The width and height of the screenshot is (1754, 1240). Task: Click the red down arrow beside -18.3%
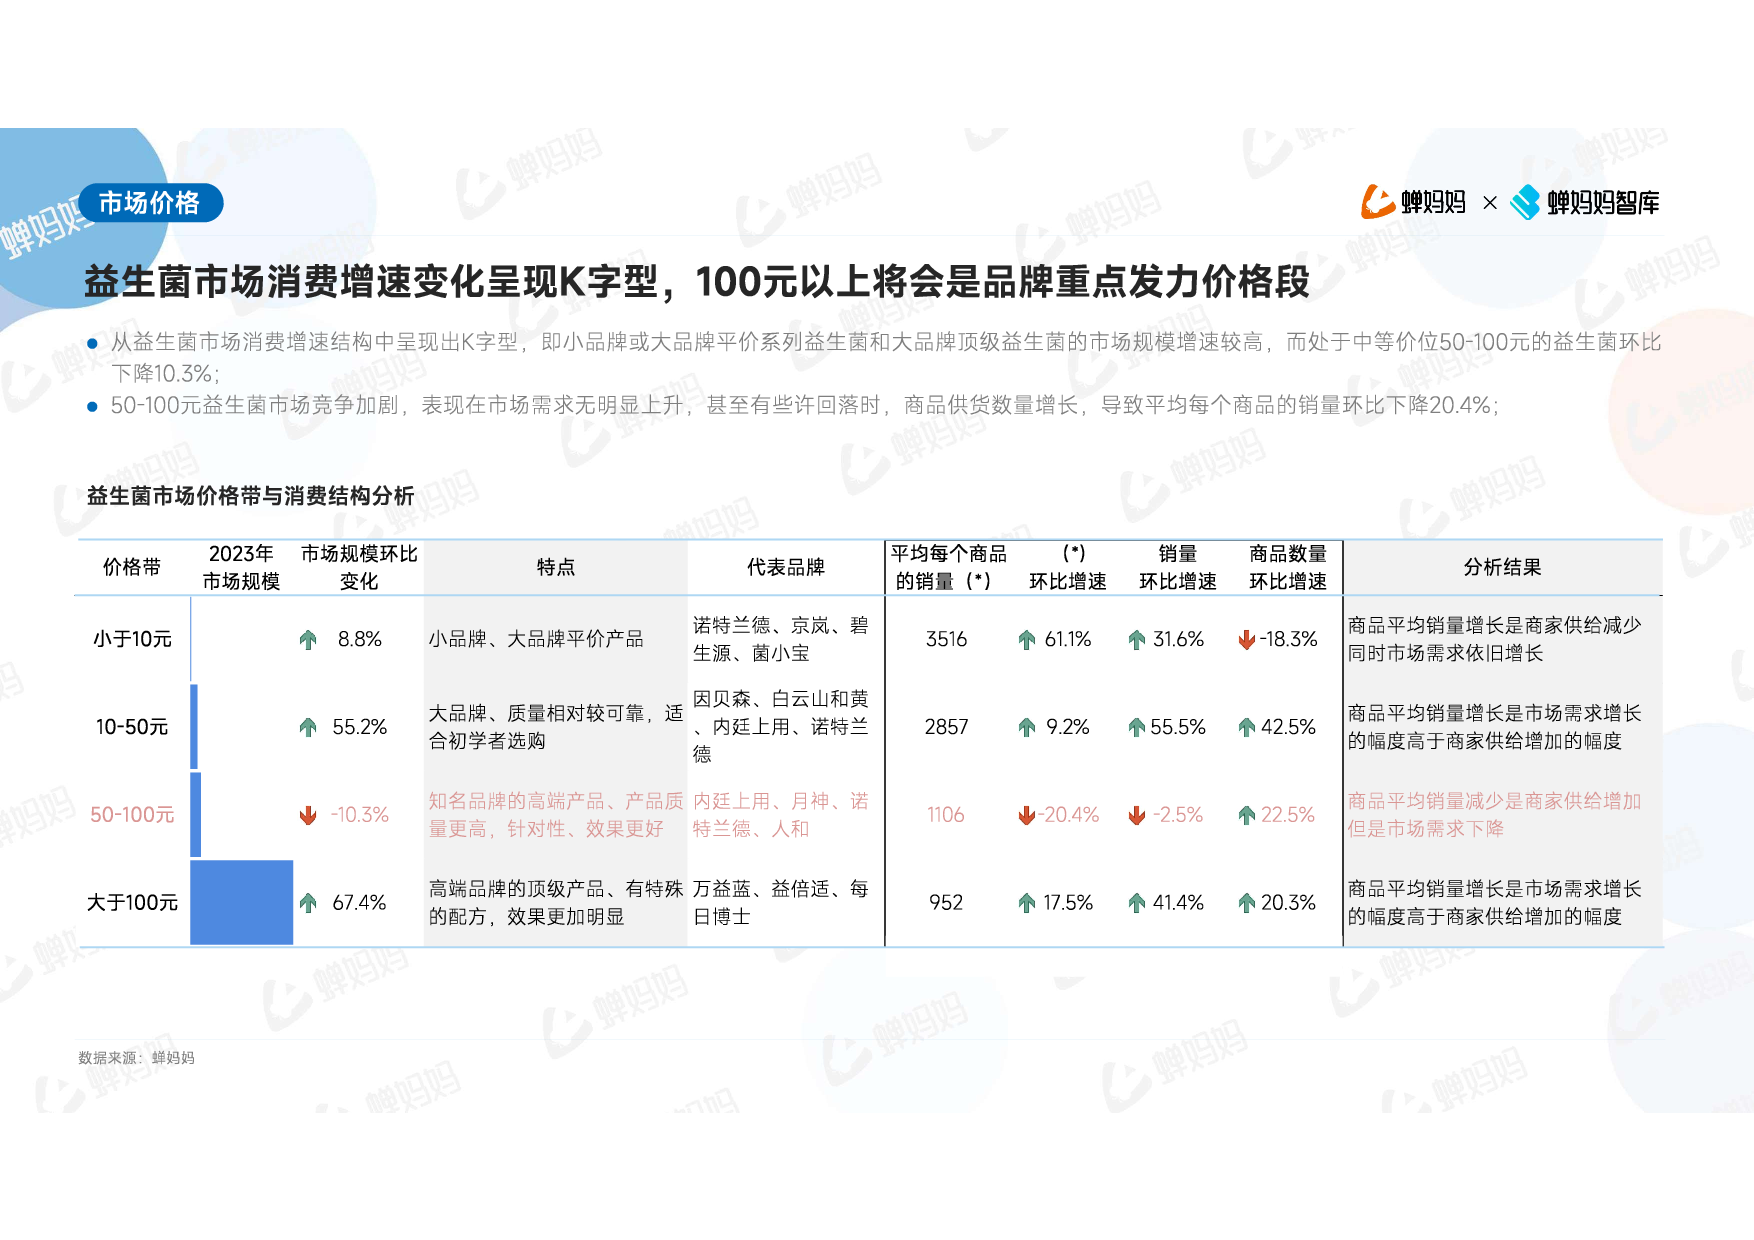pos(1246,640)
